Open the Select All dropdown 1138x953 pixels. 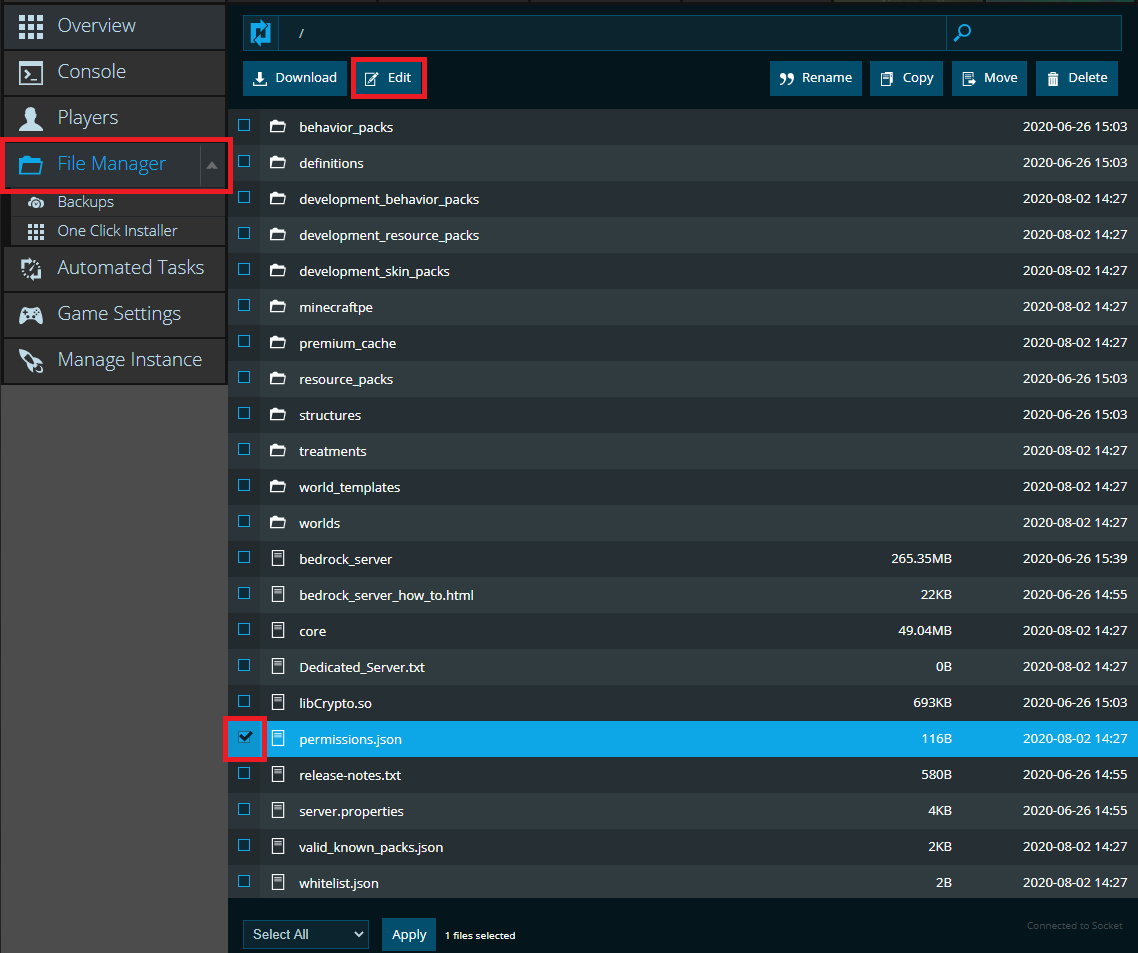pyautogui.click(x=305, y=934)
